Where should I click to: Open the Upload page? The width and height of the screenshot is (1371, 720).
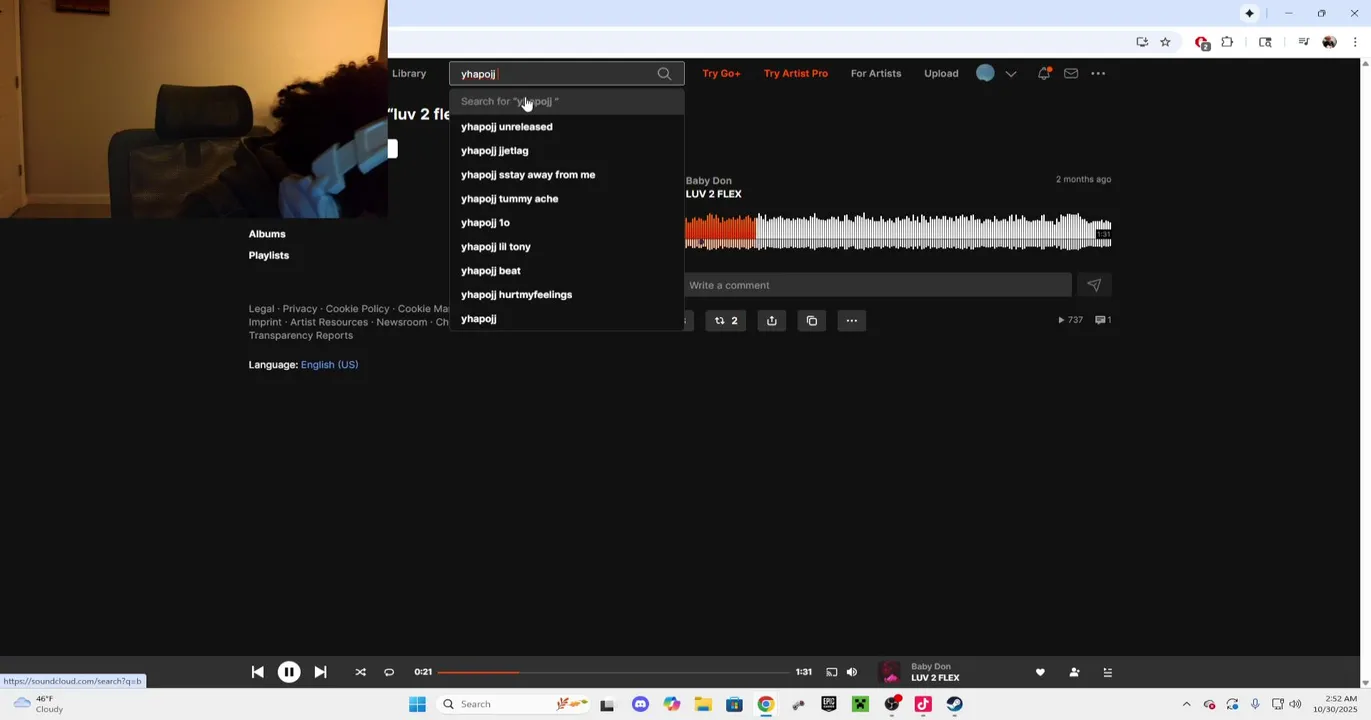point(941,74)
